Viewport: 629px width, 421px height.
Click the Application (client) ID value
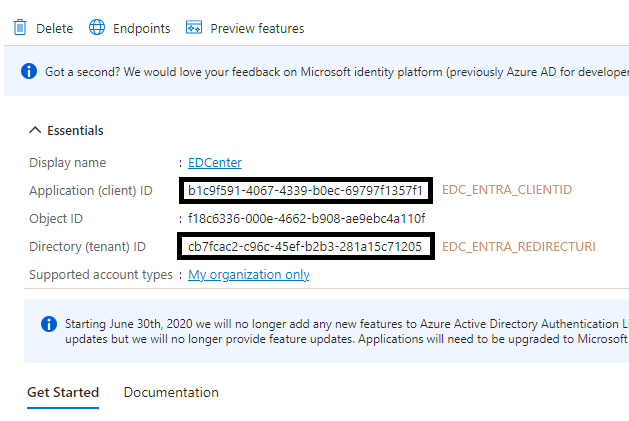click(x=306, y=190)
